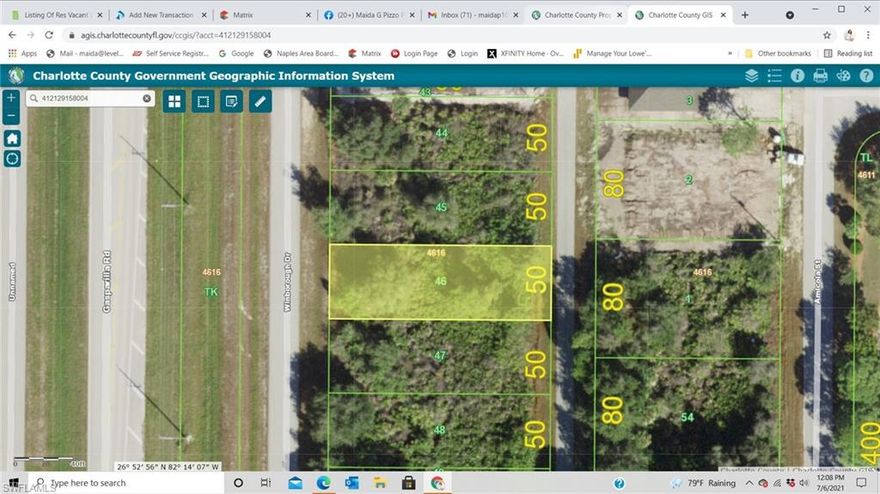
Task: Open the GIS help icon
Action: pos(867,76)
